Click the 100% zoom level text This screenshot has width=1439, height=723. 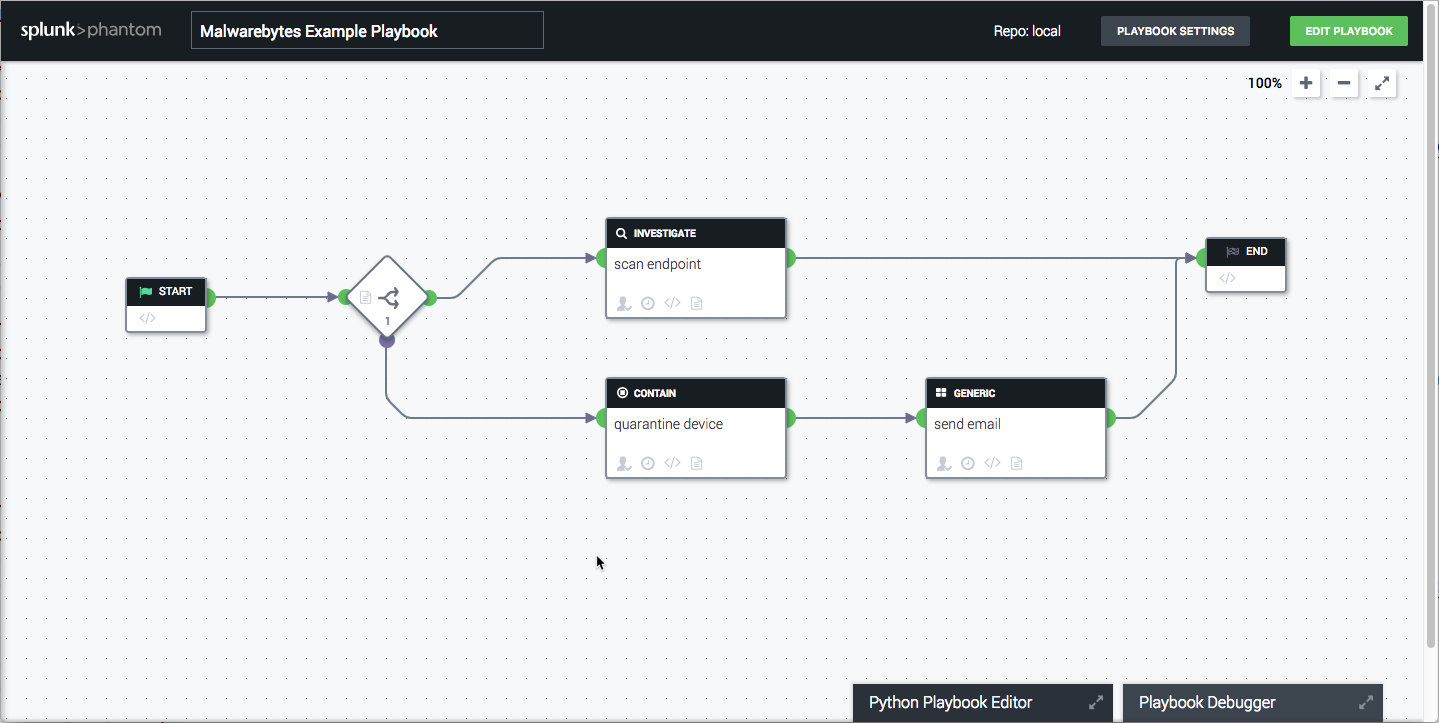point(1264,83)
